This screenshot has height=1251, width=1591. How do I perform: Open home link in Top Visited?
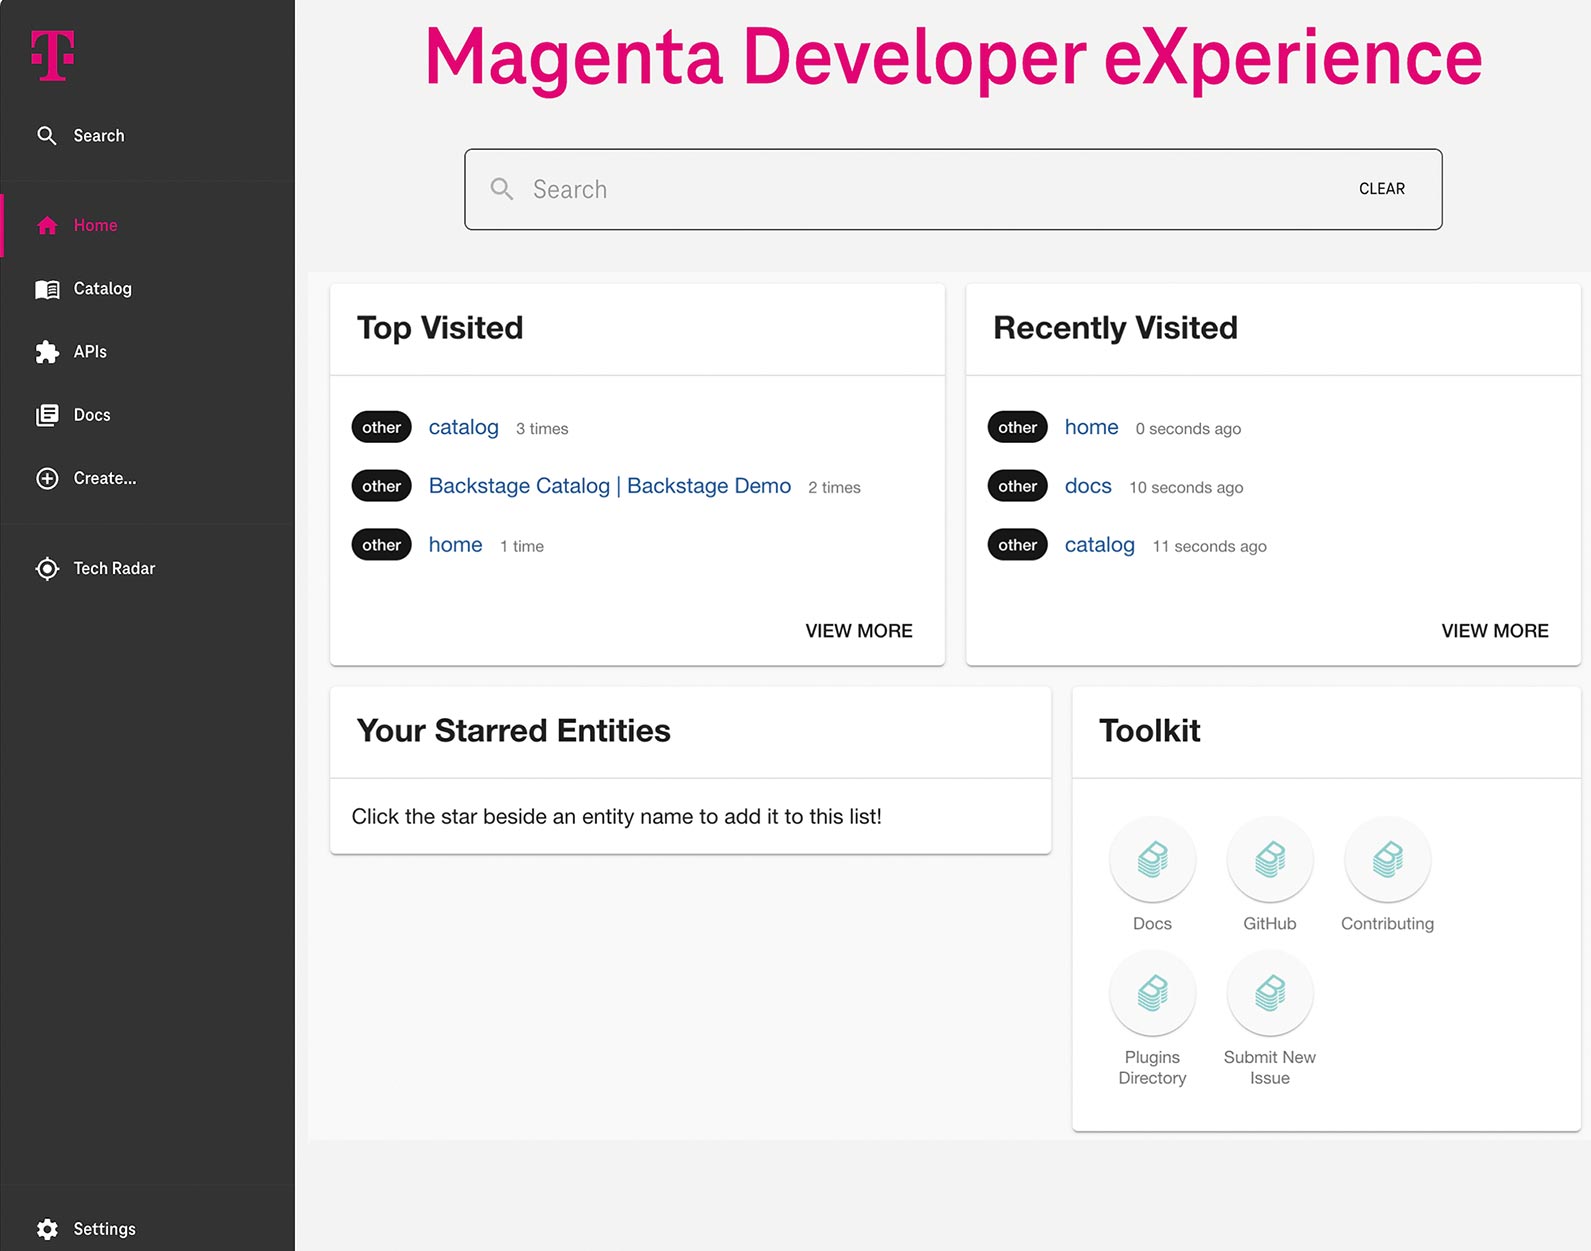click(455, 545)
